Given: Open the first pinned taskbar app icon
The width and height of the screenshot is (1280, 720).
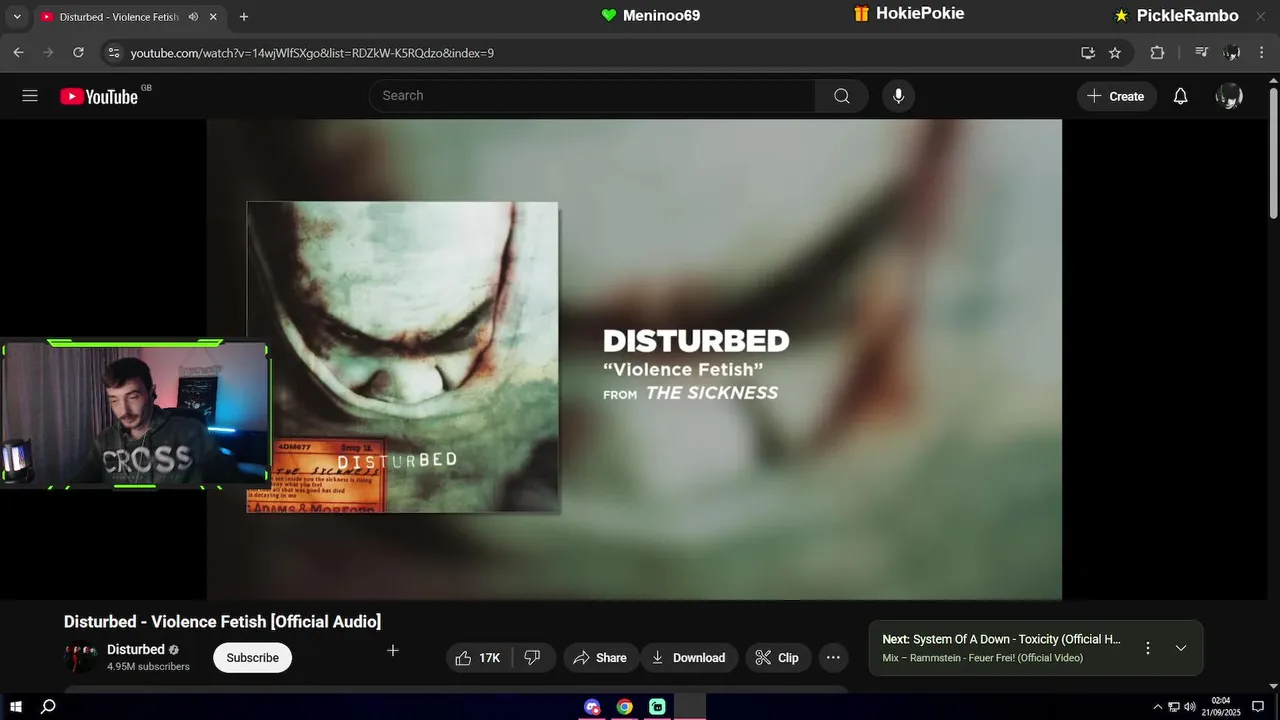Looking at the screenshot, I should (x=592, y=706).
